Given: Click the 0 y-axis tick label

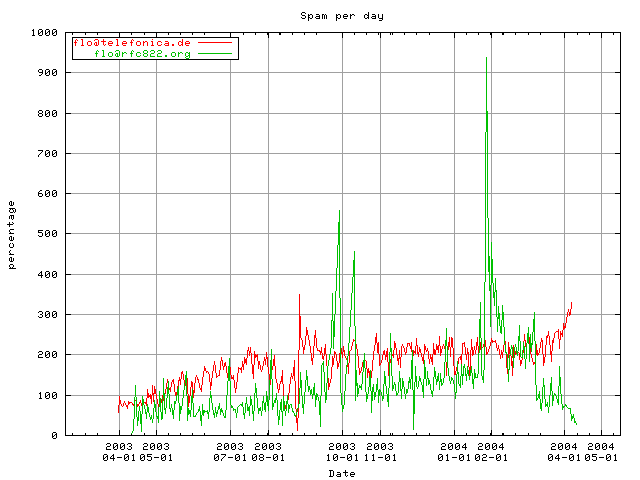Looking at the screenshot, I should pyautogui.click(x=55, y=436).
